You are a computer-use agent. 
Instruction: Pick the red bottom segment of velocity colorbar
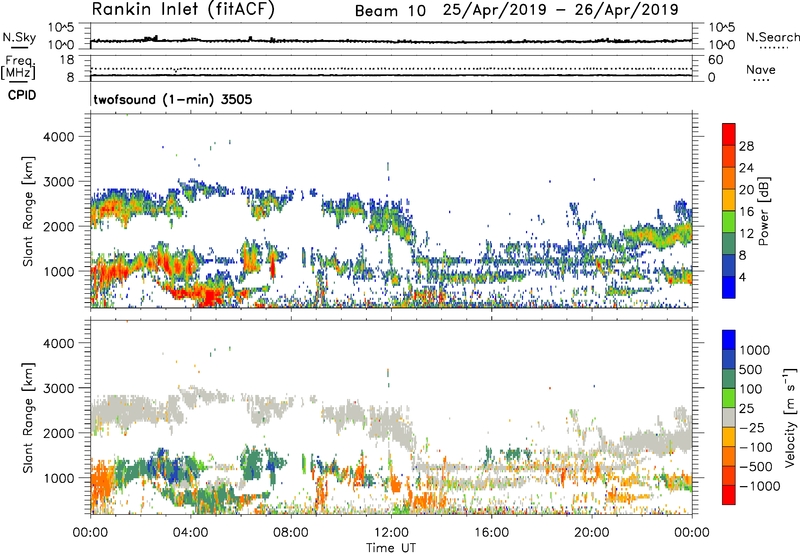729,495
